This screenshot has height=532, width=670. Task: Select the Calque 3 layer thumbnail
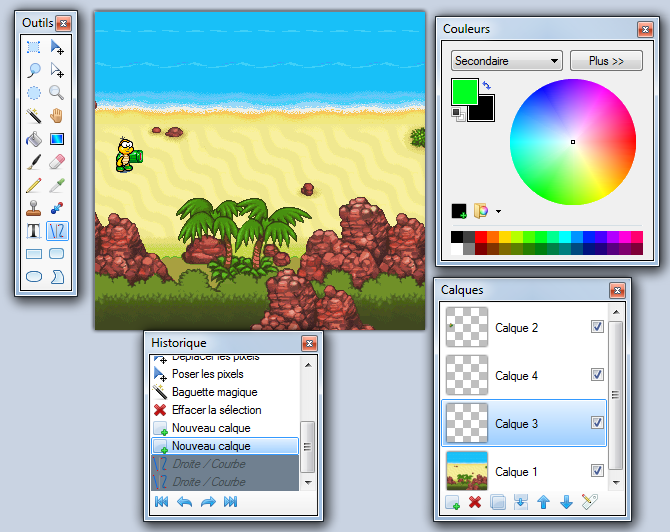465,424
